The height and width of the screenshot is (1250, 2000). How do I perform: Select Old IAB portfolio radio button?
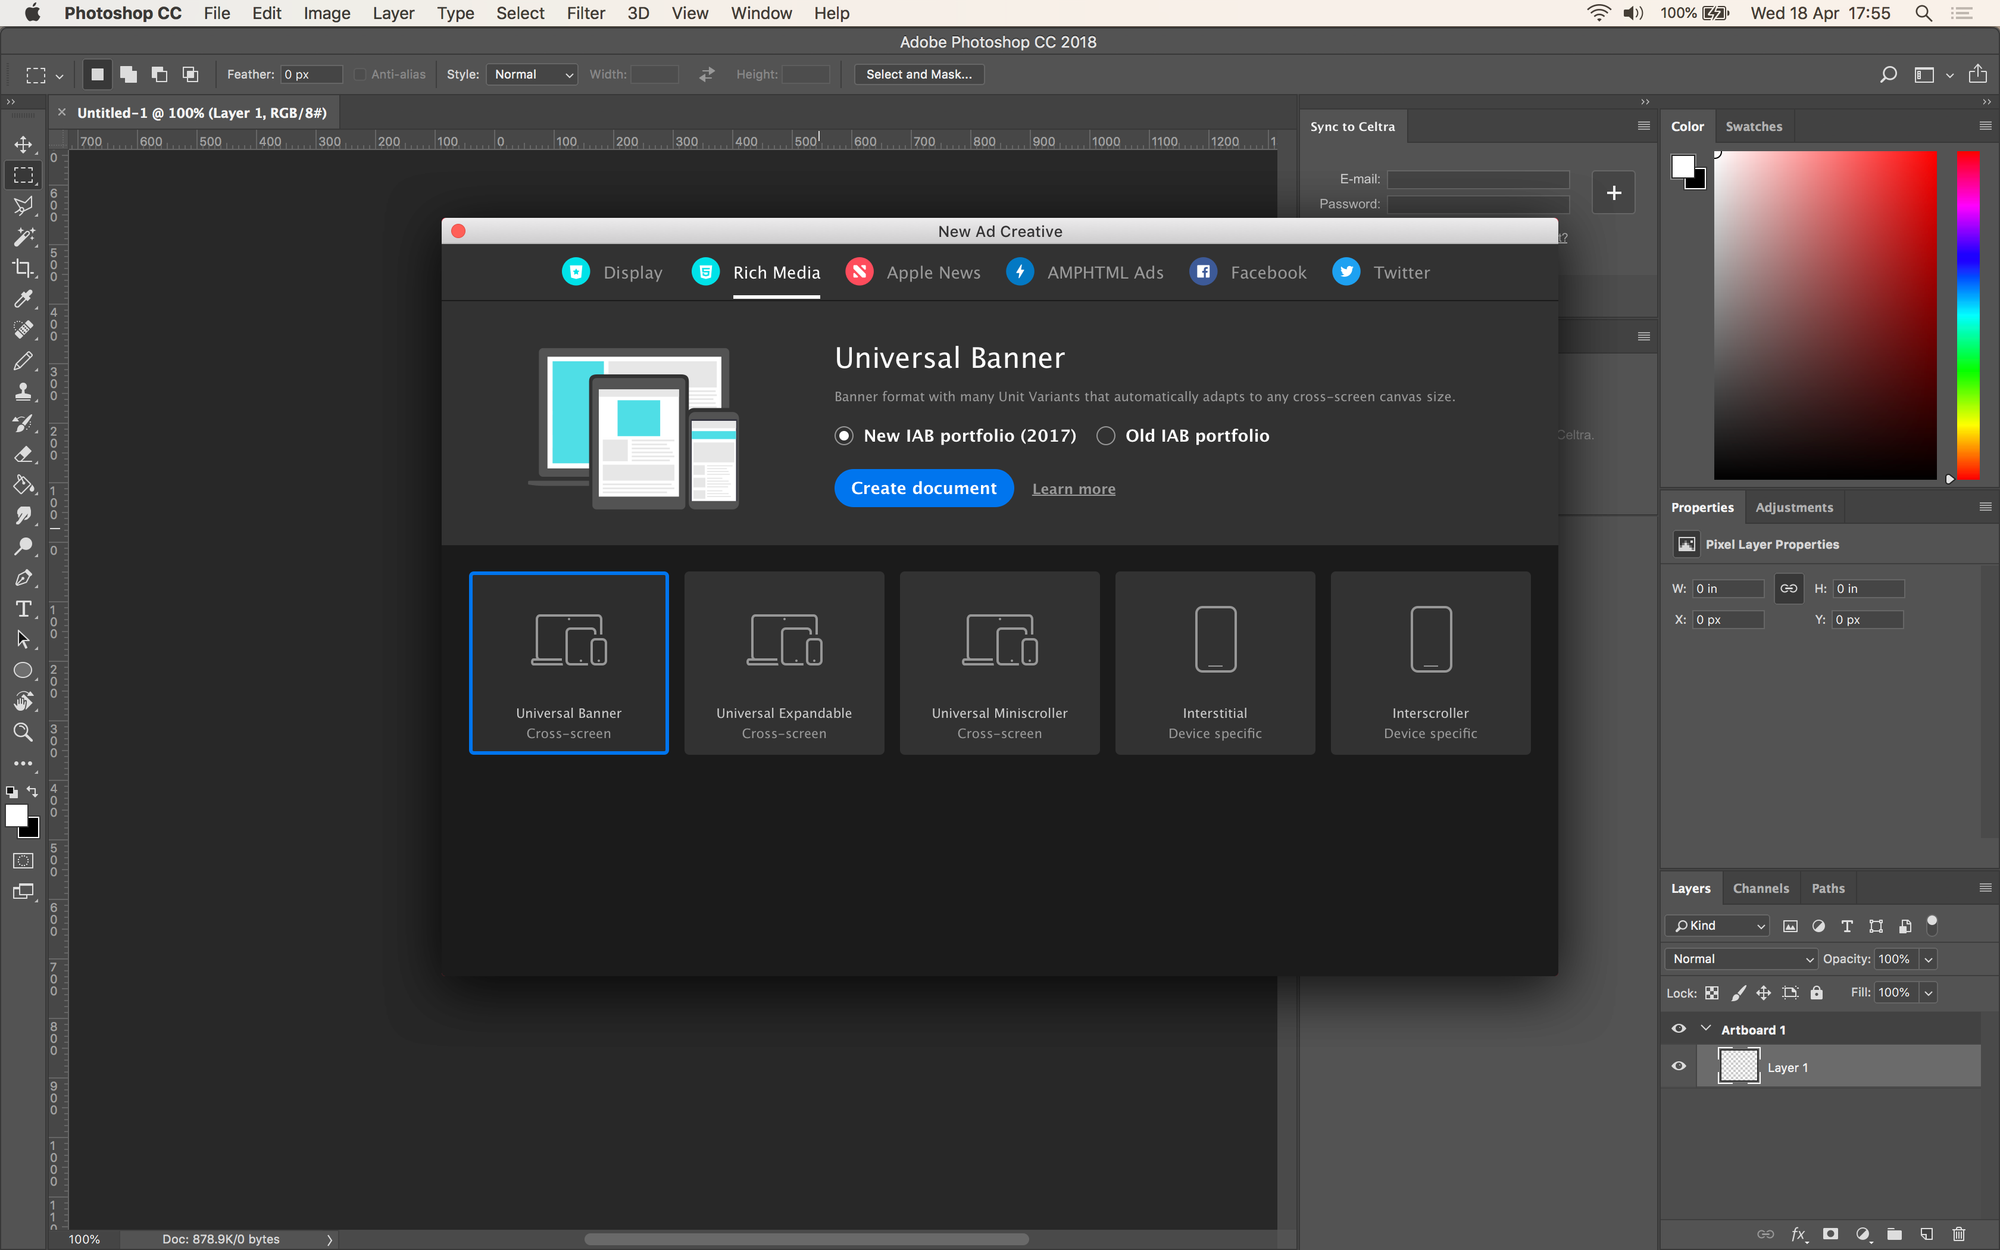[1106, 436]
